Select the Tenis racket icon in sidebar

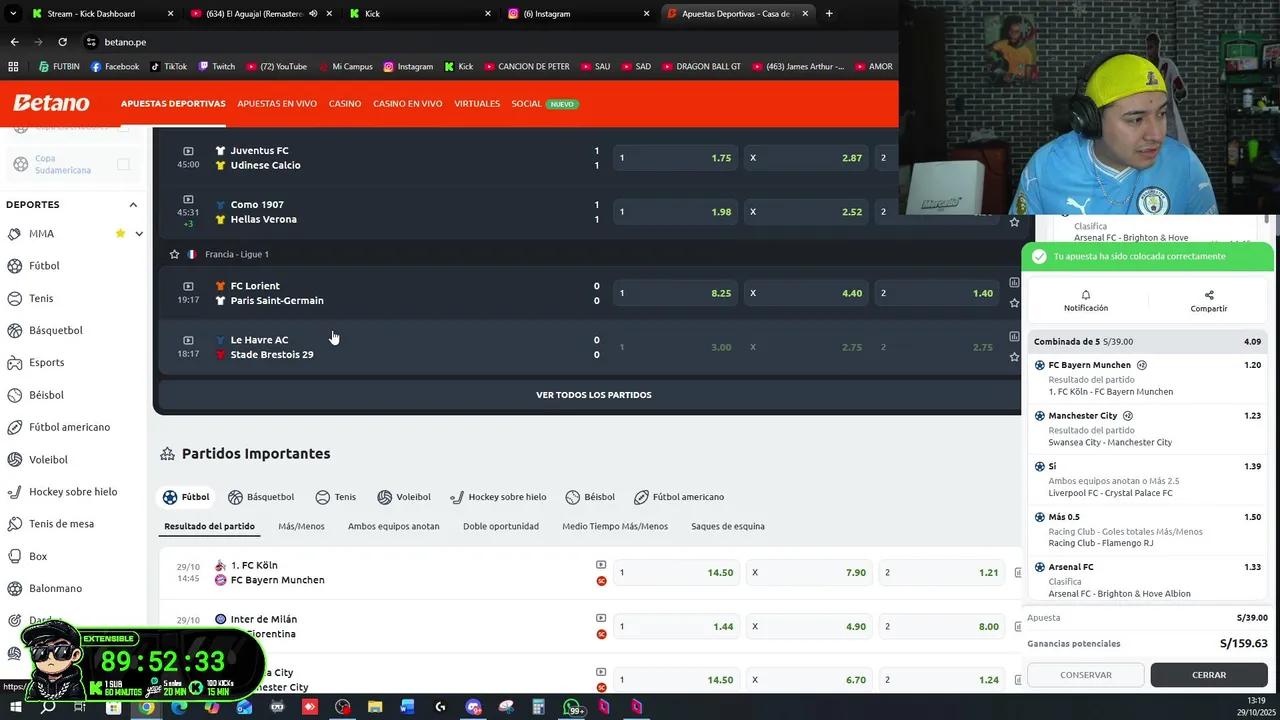[x=14, y=298]
